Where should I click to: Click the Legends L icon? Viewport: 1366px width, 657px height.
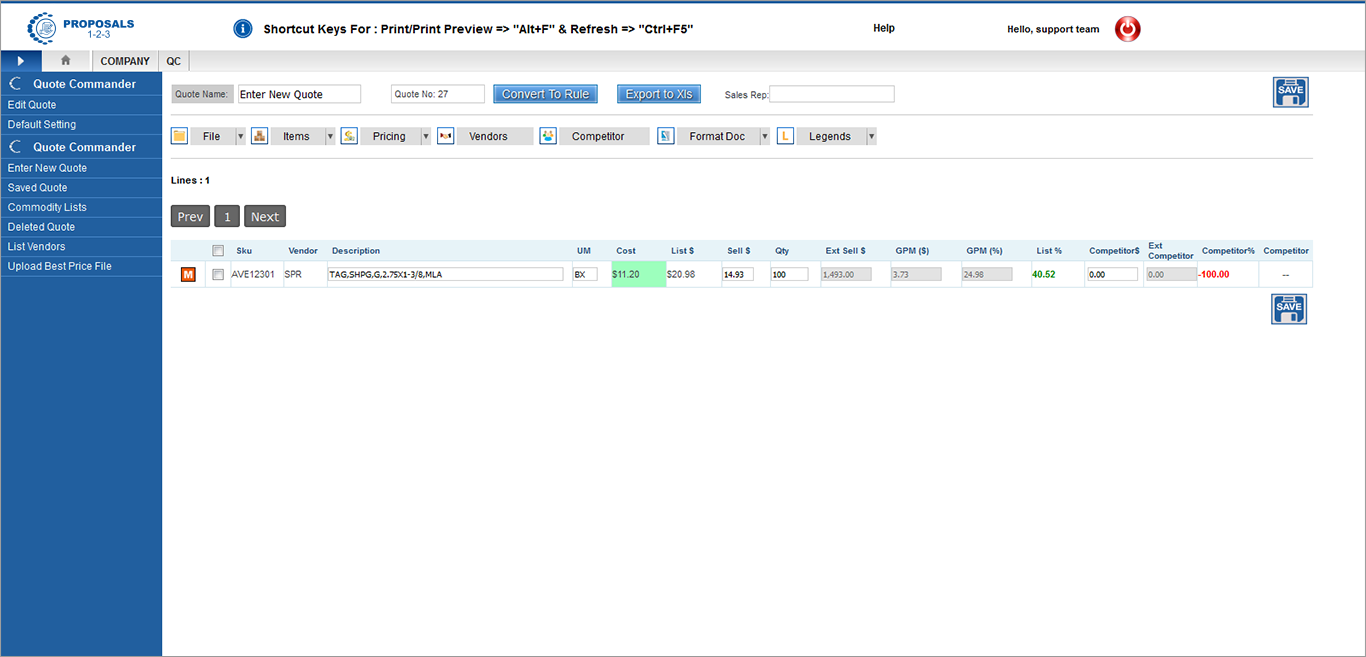pyautogui.click(x=785, y=136)
